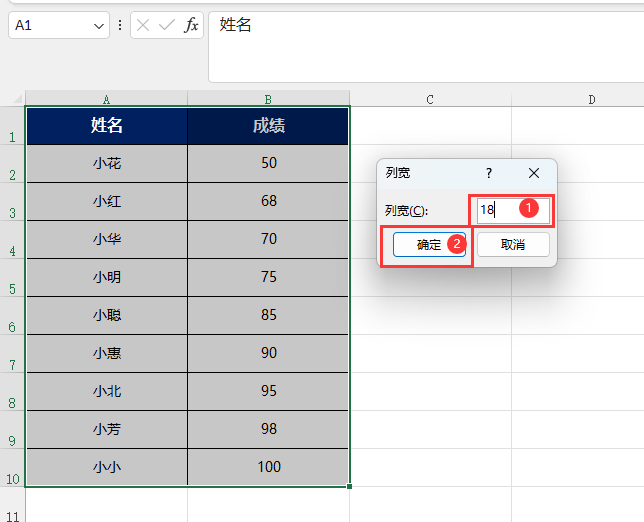Select the score cell 98
The image size is (644, 522).
pyautogui.click(x=268, y=430)
